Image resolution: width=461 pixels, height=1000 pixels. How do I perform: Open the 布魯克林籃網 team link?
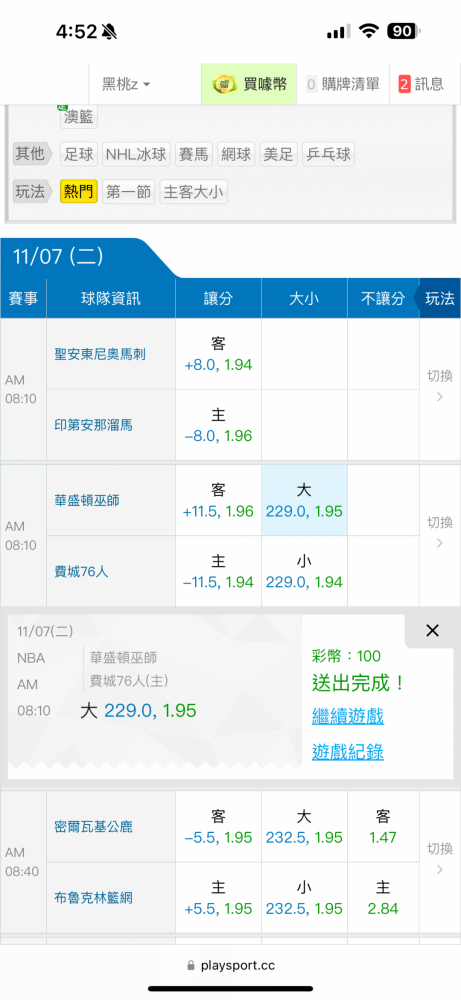pos(94,898)
